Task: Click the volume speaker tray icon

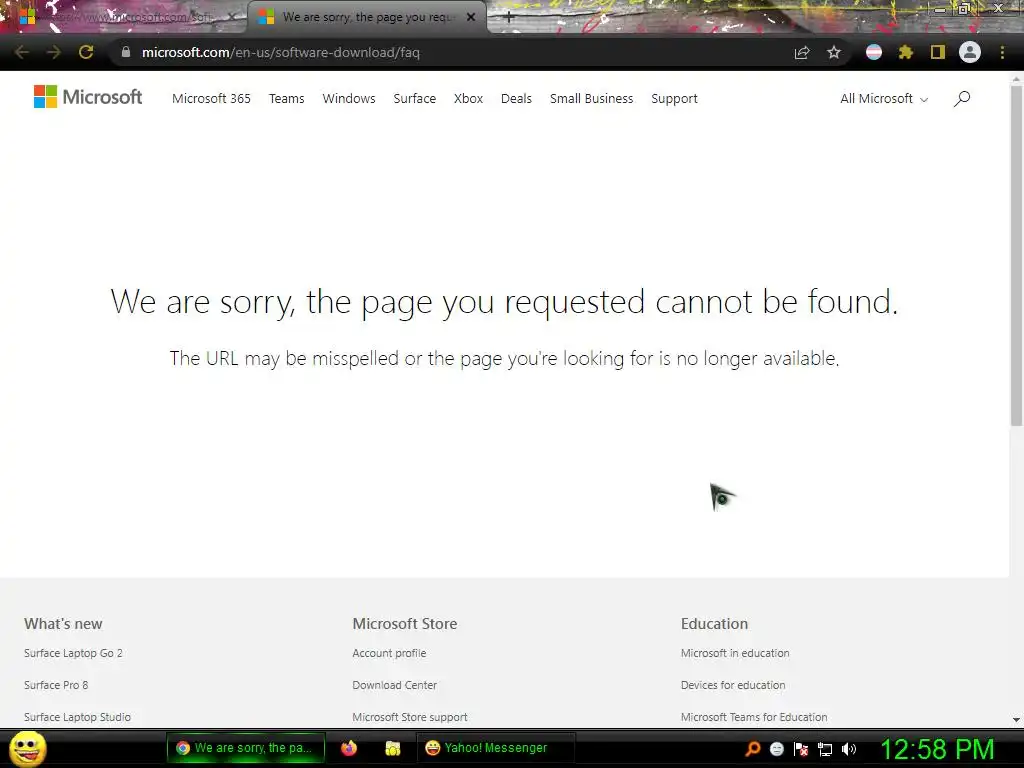Action: pos(849,749)
